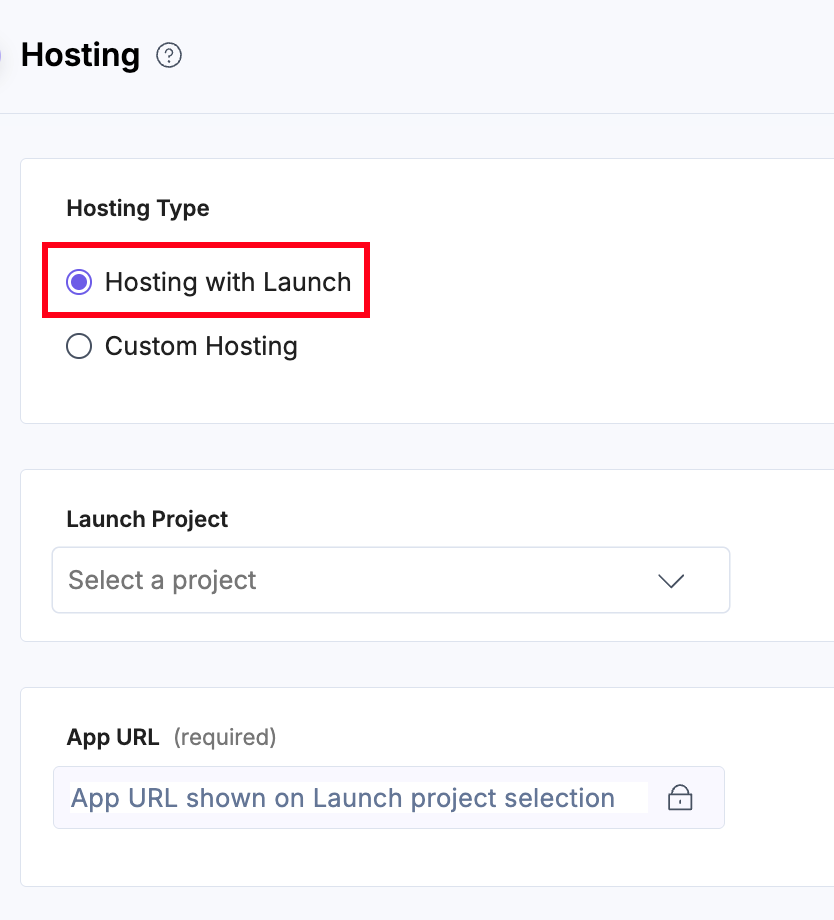Select the Hosting with Launch option
834x920 pixels.
coord(79,282)
